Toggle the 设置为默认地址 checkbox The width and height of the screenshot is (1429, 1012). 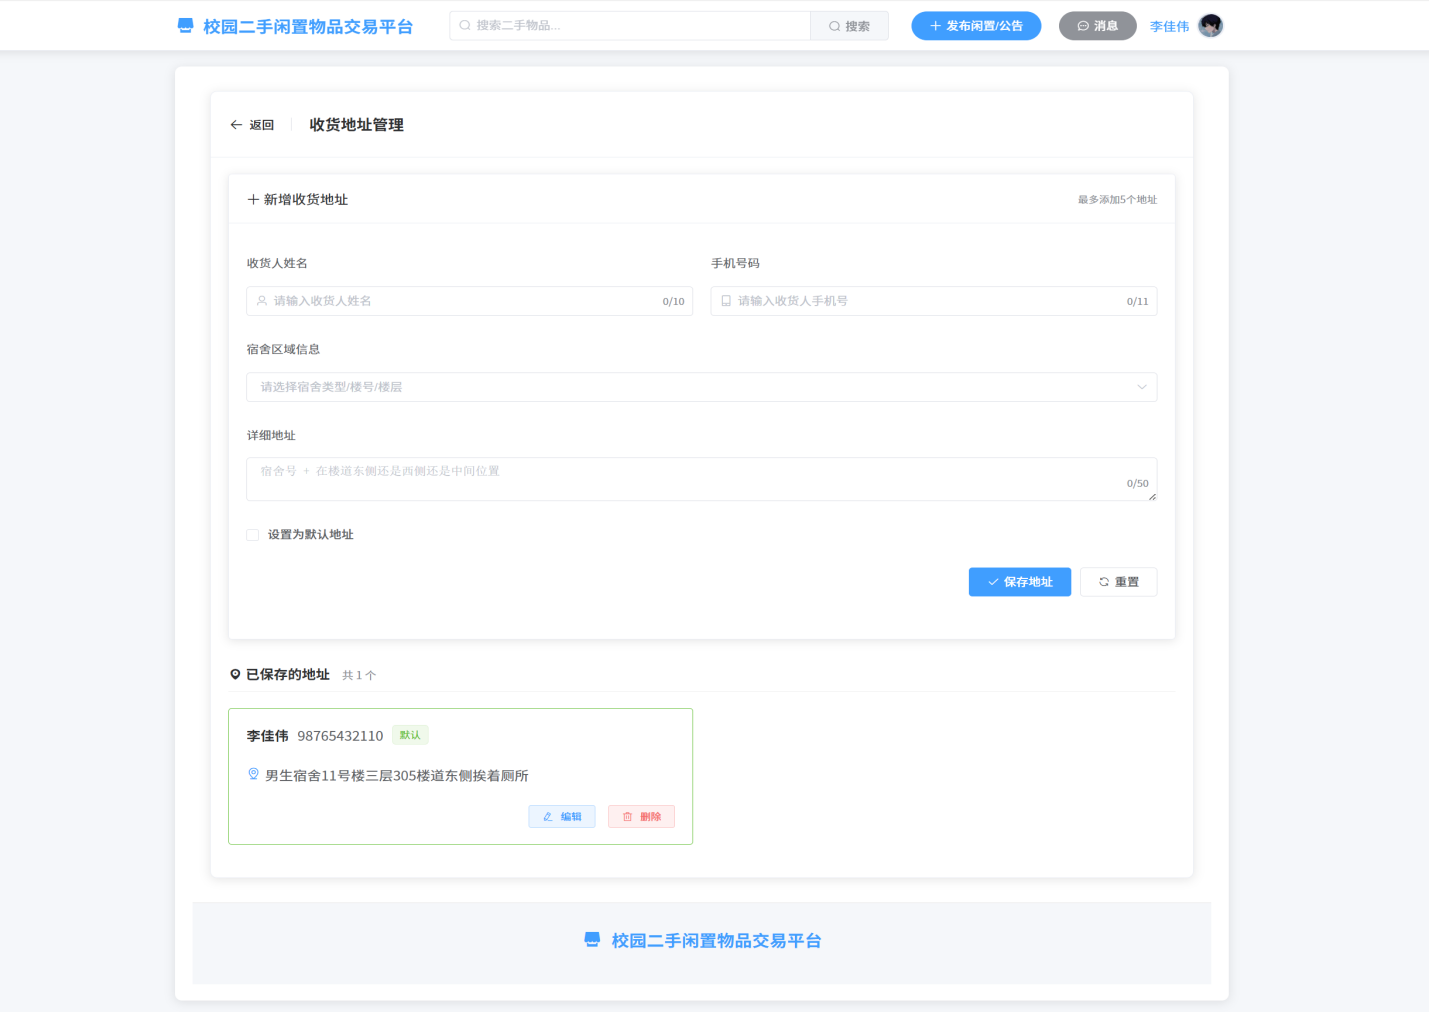pyautogui.click(x=252, y=535)
